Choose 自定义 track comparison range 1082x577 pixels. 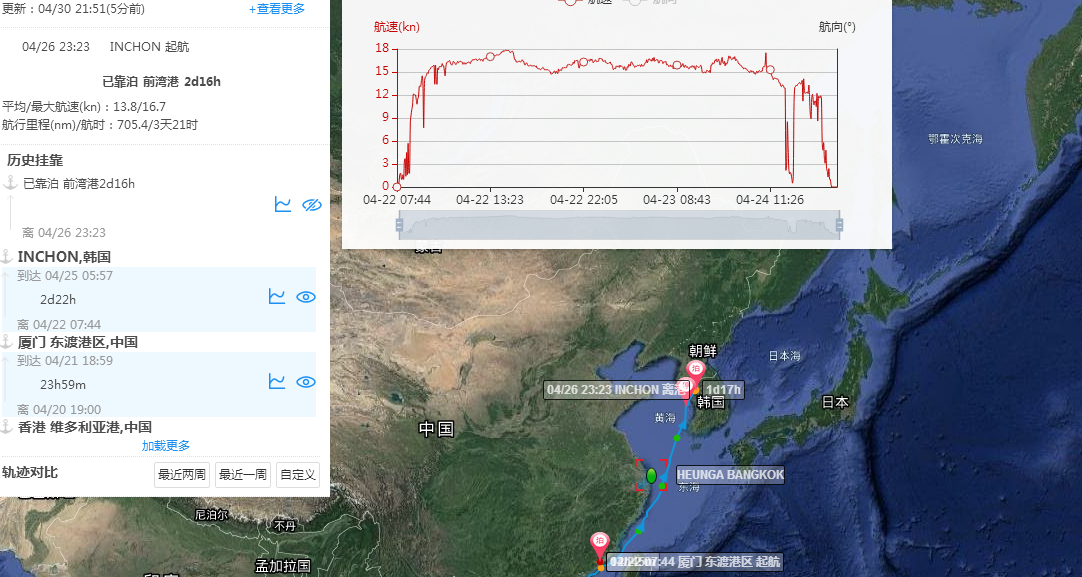click(x=298, y=475)
